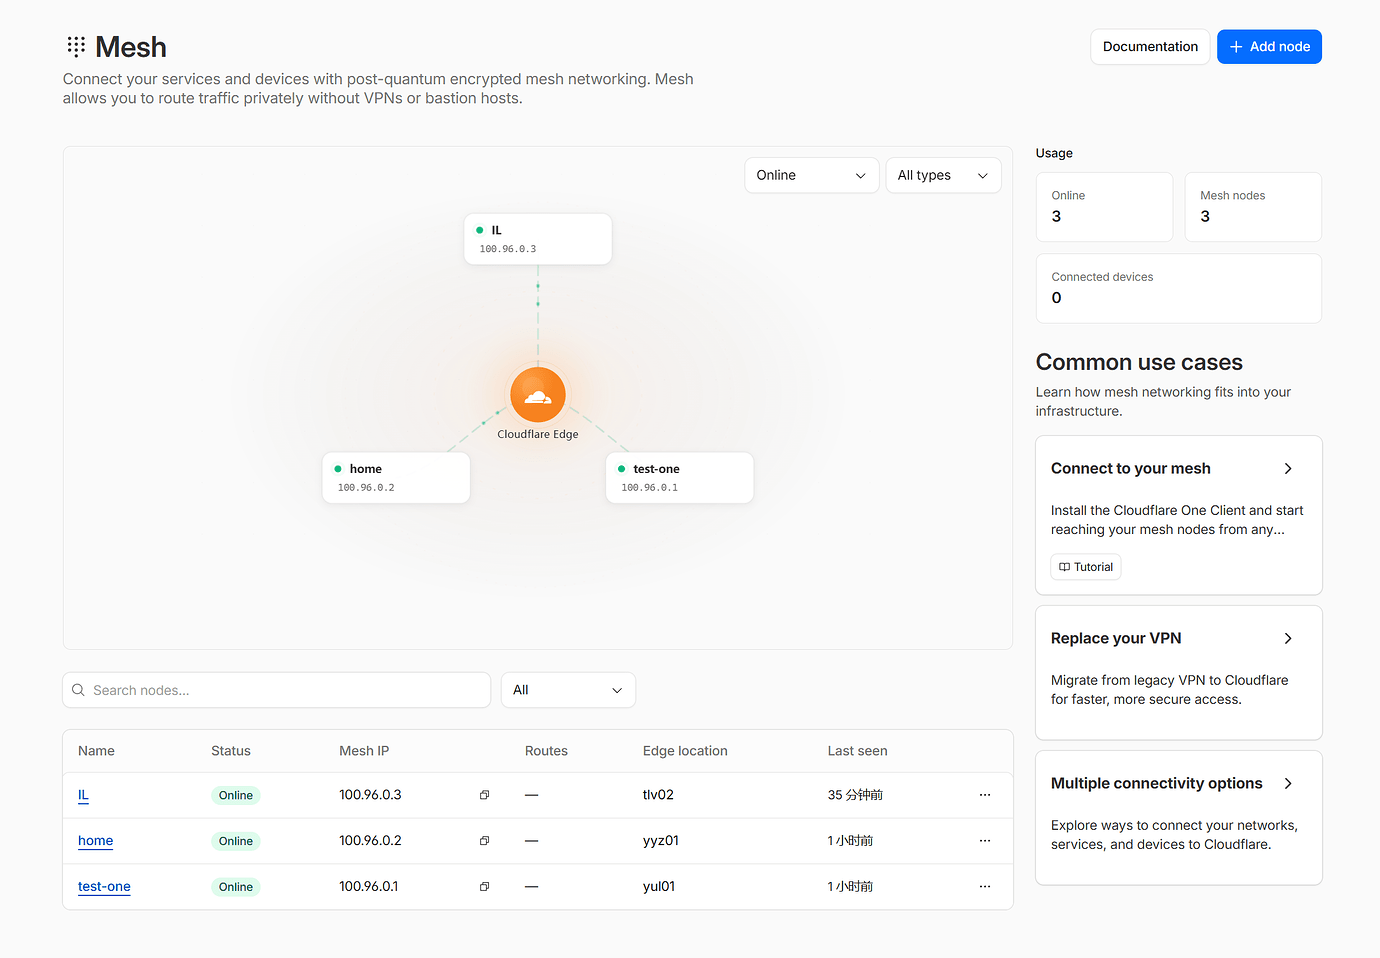The image size is (1380, 958).
Task: Click edge location yul01
Action: pyautogui.click(x=659, y=887)
